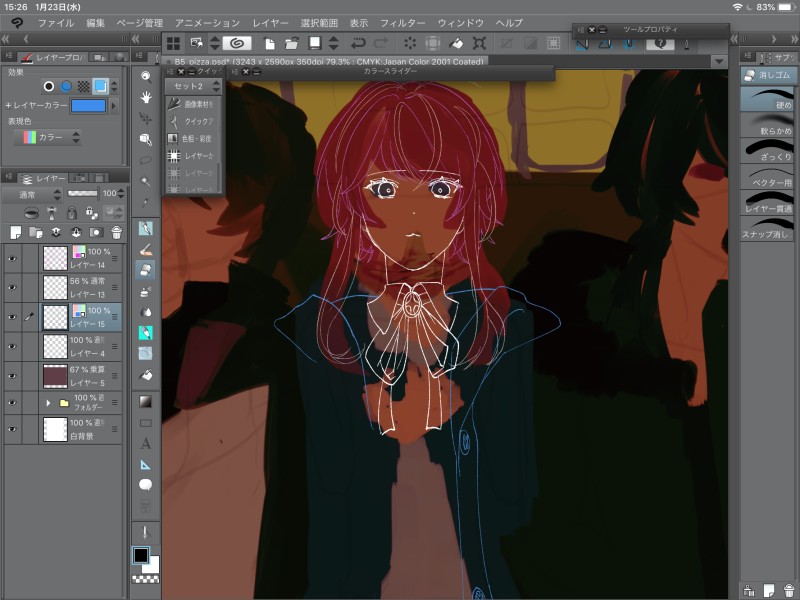Create a layer mask
Image resolution: width=800 pixels, height=600 pixels.
click(95, 233)
